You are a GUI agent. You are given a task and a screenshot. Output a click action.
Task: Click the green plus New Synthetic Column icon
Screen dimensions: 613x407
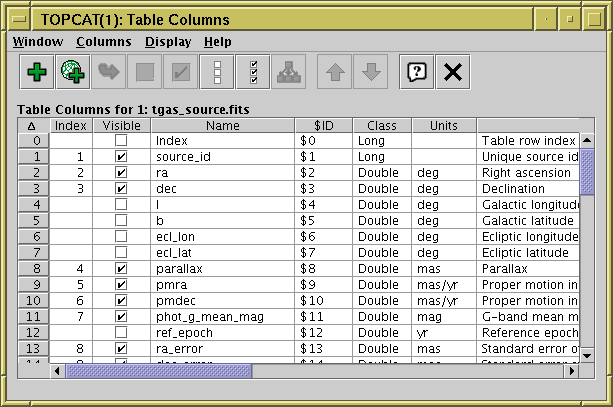tap(36, 71)
